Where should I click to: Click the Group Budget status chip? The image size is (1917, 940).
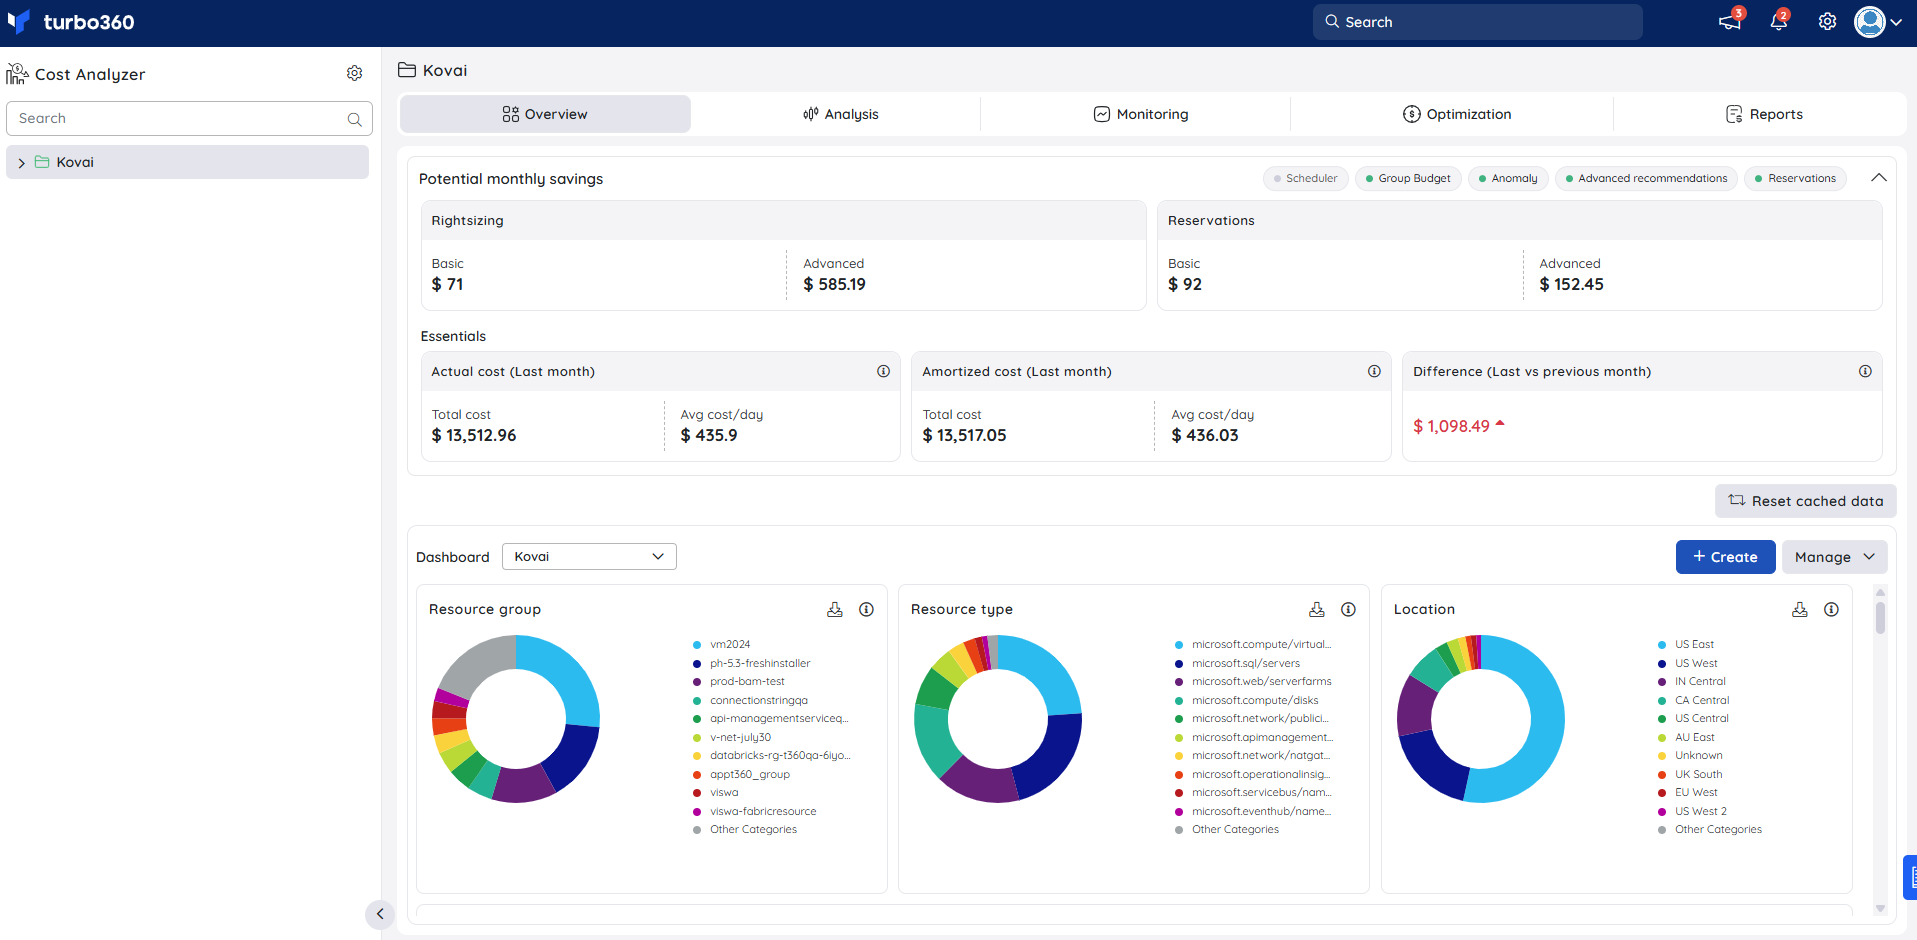point(1408,178)
